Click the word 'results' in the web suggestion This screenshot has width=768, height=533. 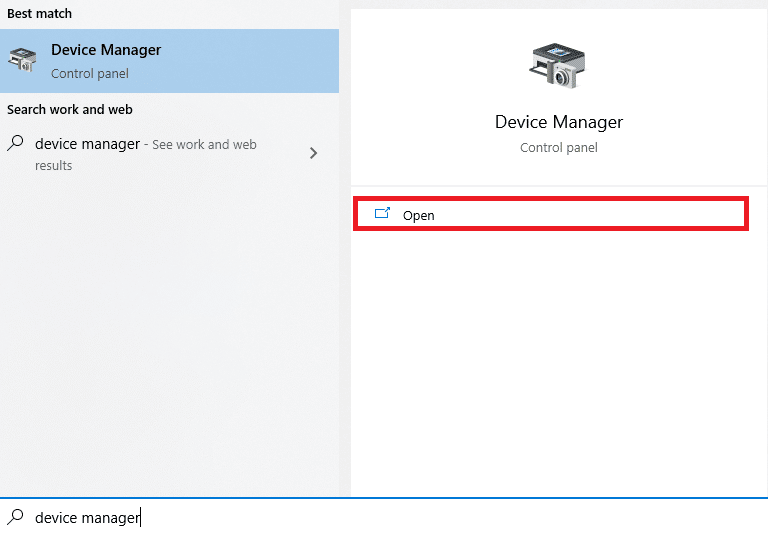pyautogui.click(x=54, y=166)
